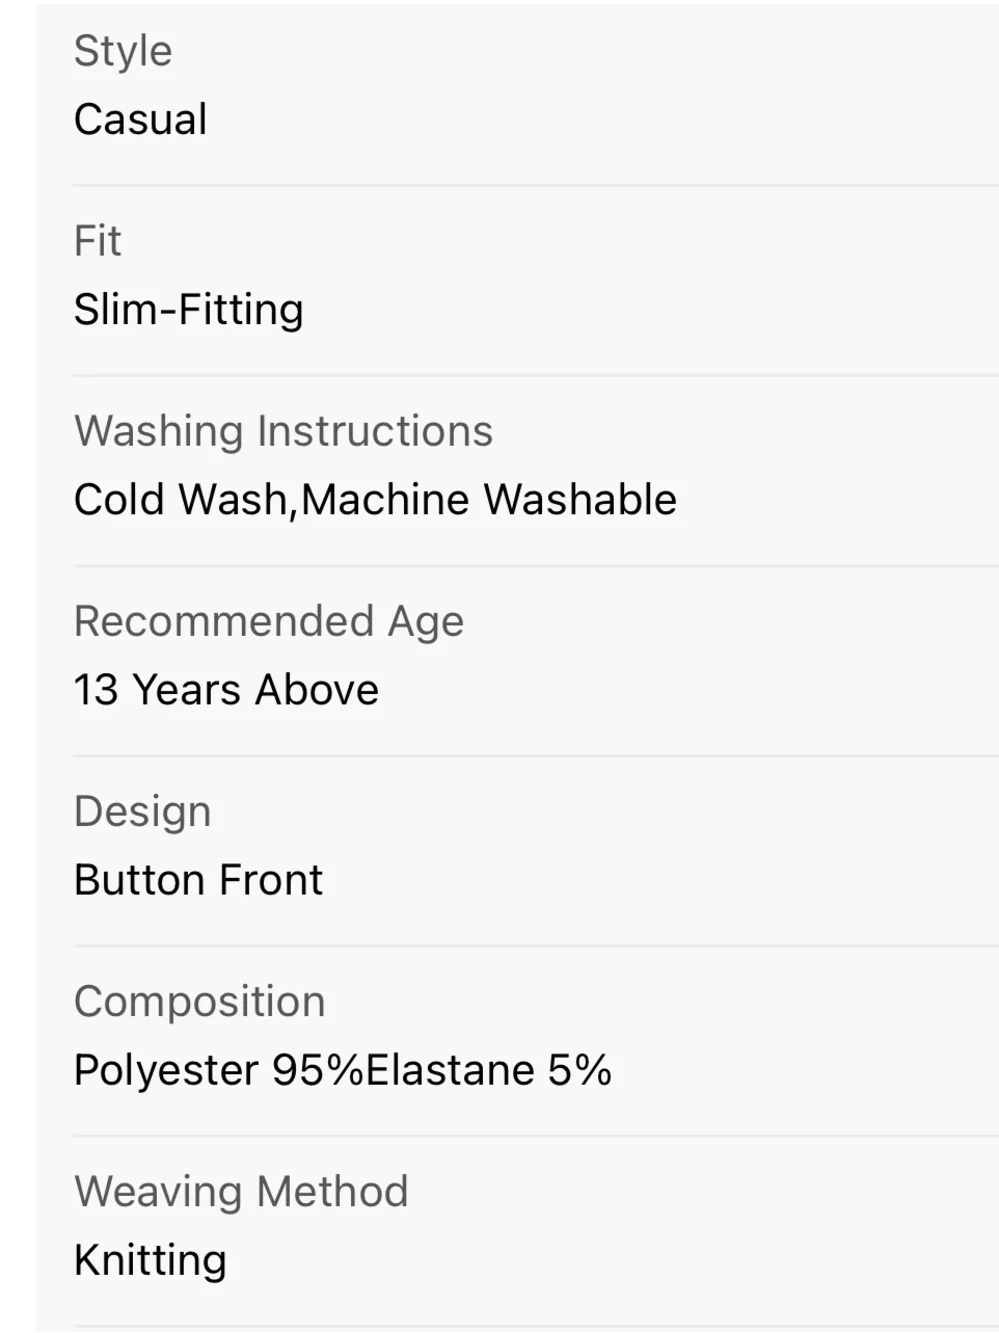Click the word Instructions in Washing Instructions
The image size is (999, 1333).
(376, 431)
